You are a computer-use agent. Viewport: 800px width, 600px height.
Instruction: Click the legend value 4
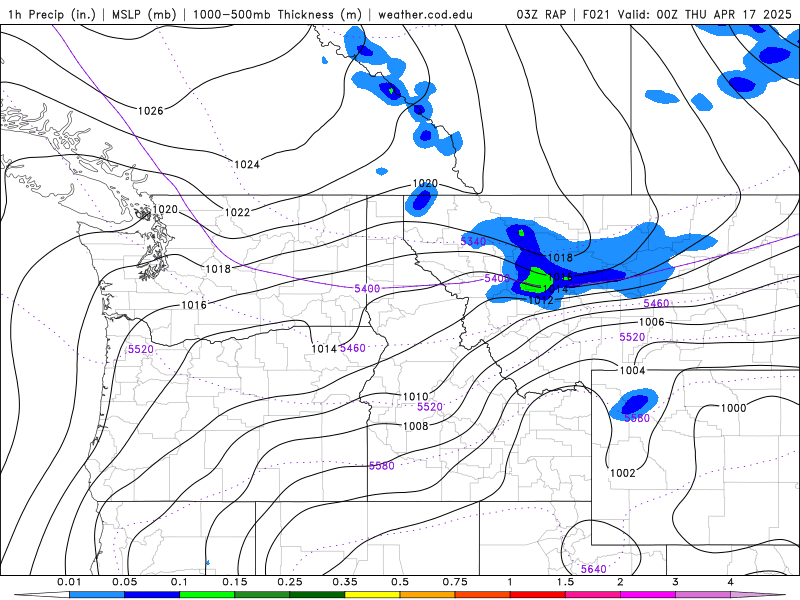click(731, 582)
